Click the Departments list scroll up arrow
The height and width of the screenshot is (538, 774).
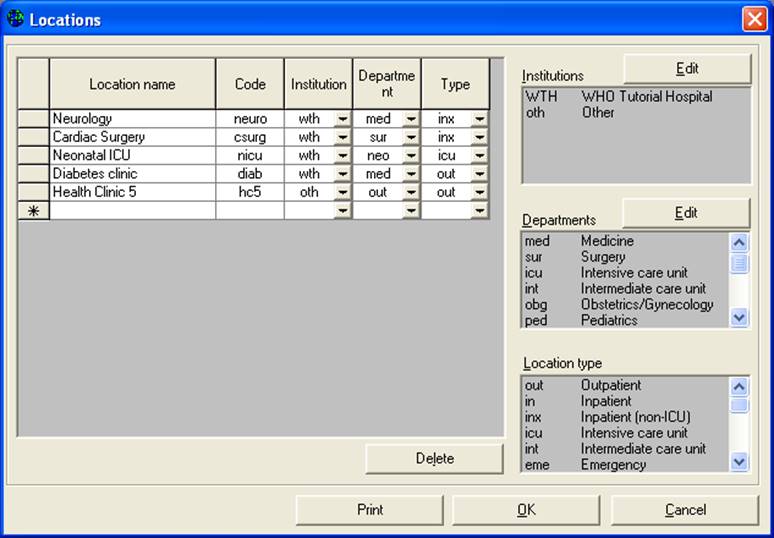(739, 242)
